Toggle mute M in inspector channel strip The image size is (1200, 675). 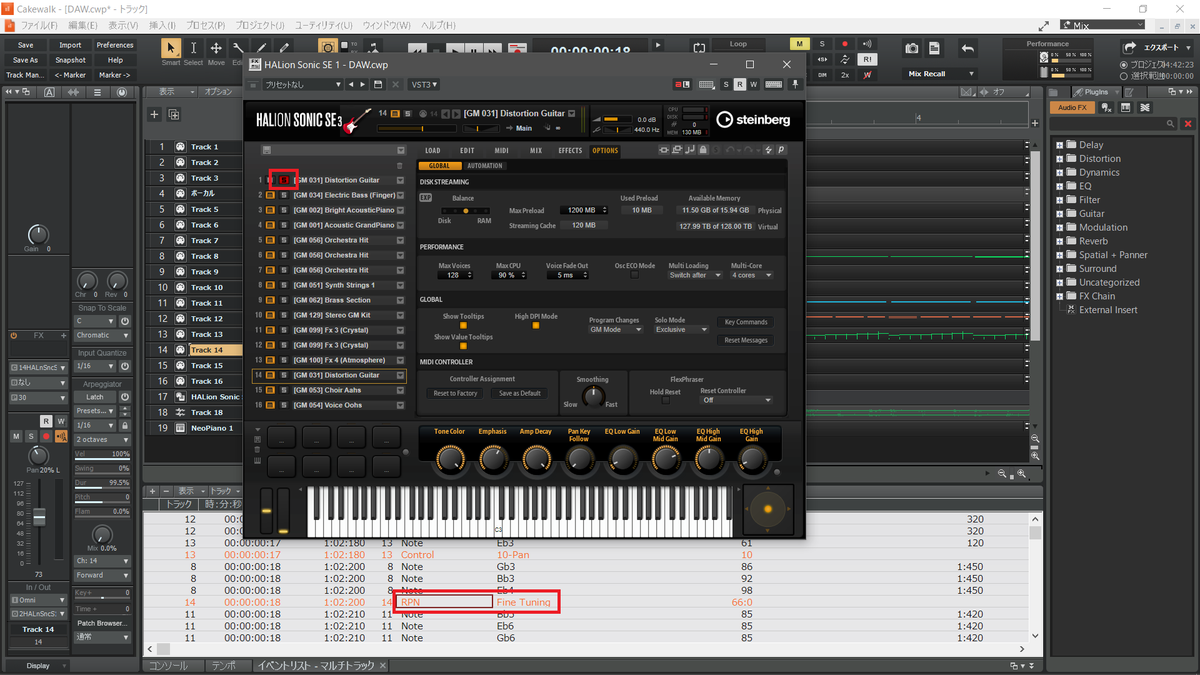pos(16,437)
